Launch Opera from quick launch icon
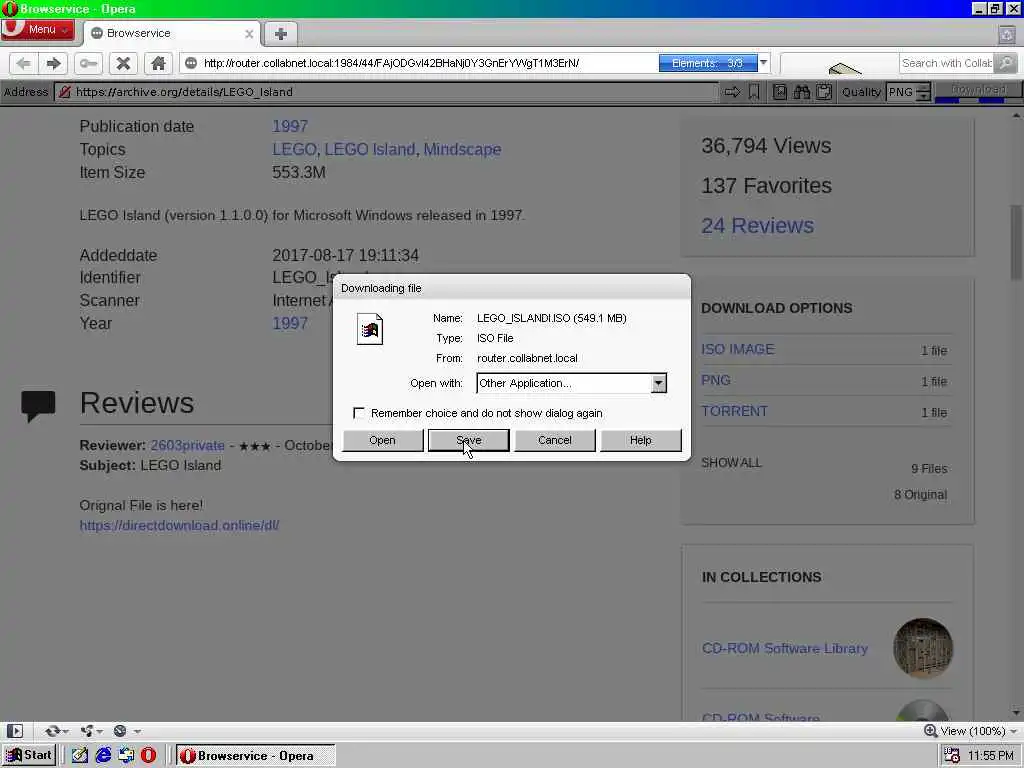The image size is (1024, 768). 148,756
